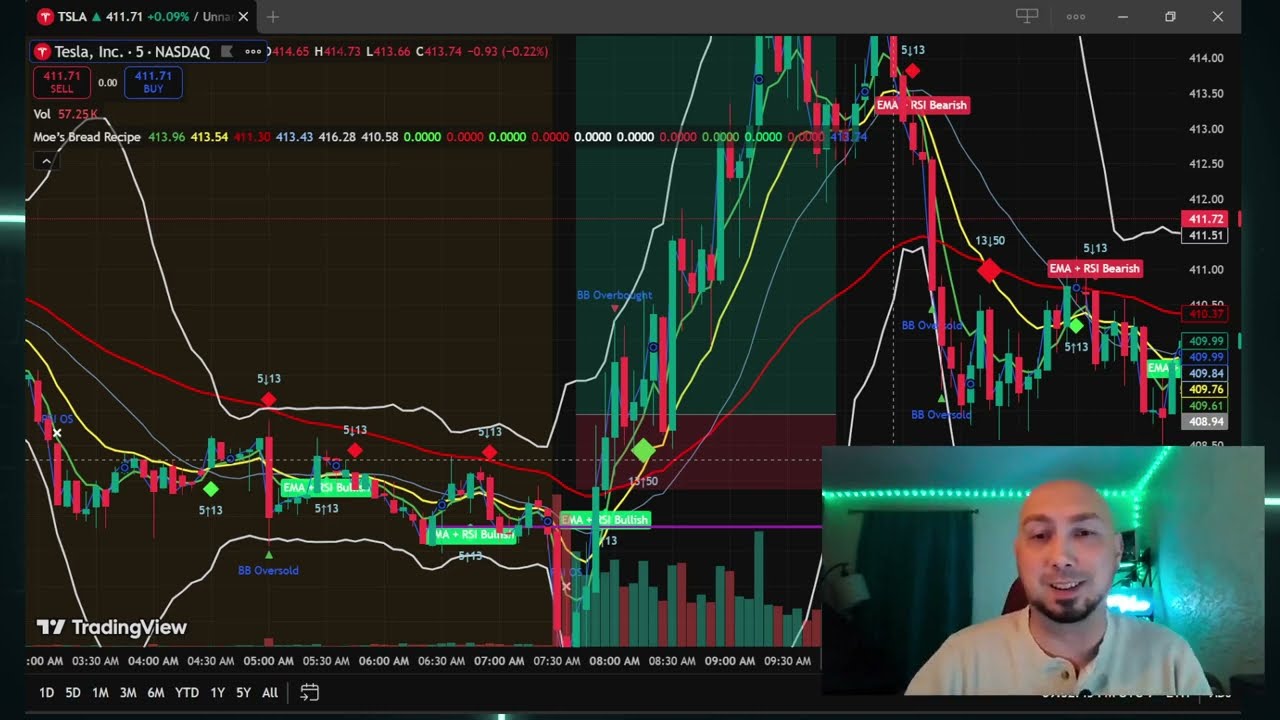Screen dimensions: 1280x720
Task: Click the 13↓50 red diamond marker
Action: 989,270
